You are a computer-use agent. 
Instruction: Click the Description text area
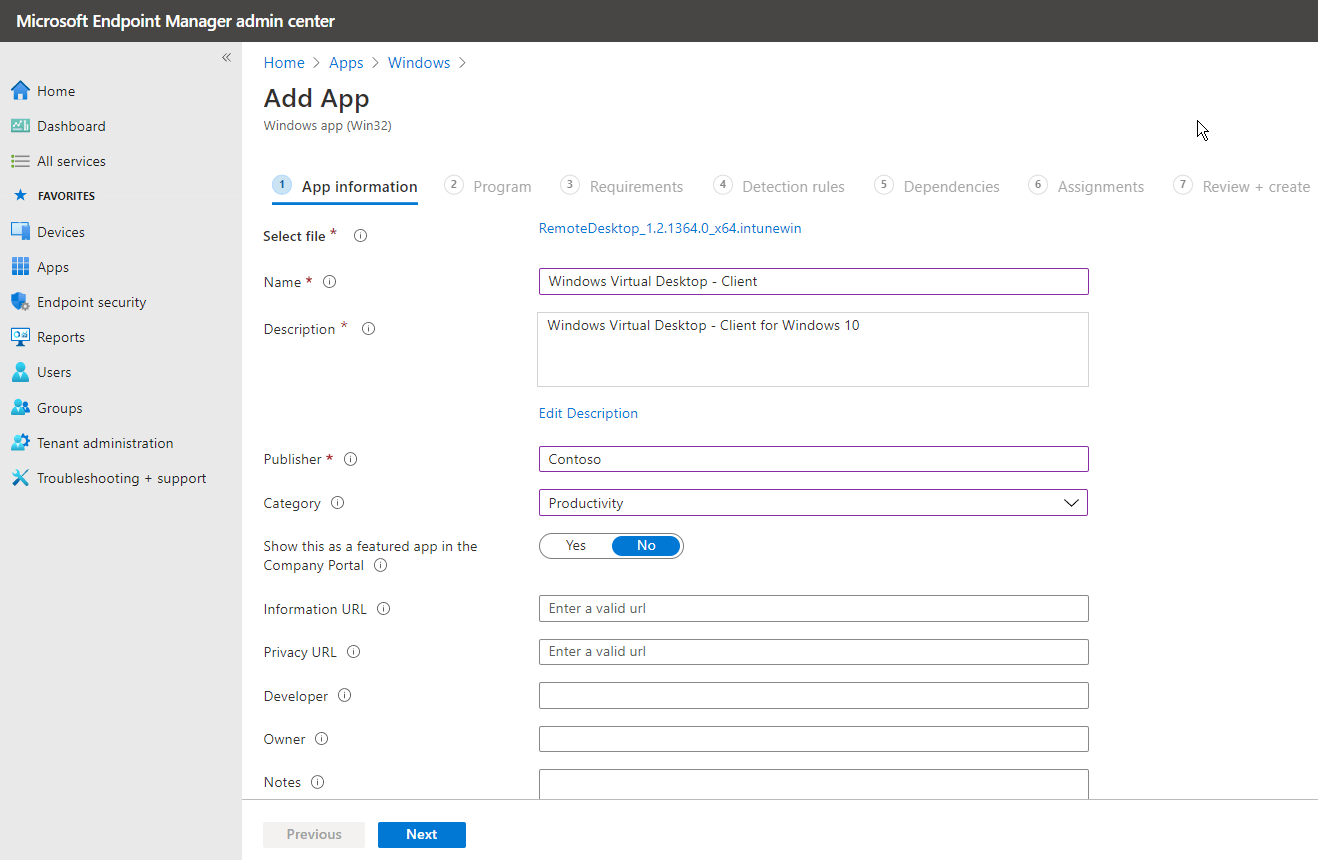click(813, 349)
